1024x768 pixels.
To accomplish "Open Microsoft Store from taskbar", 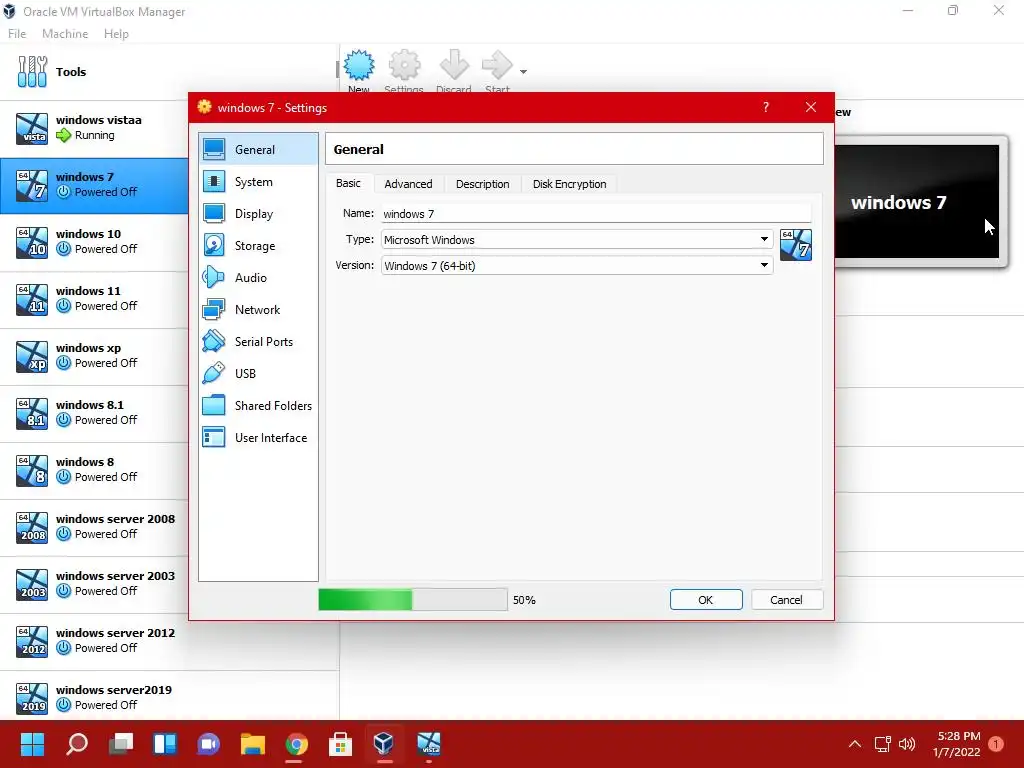I will (340, 743).
